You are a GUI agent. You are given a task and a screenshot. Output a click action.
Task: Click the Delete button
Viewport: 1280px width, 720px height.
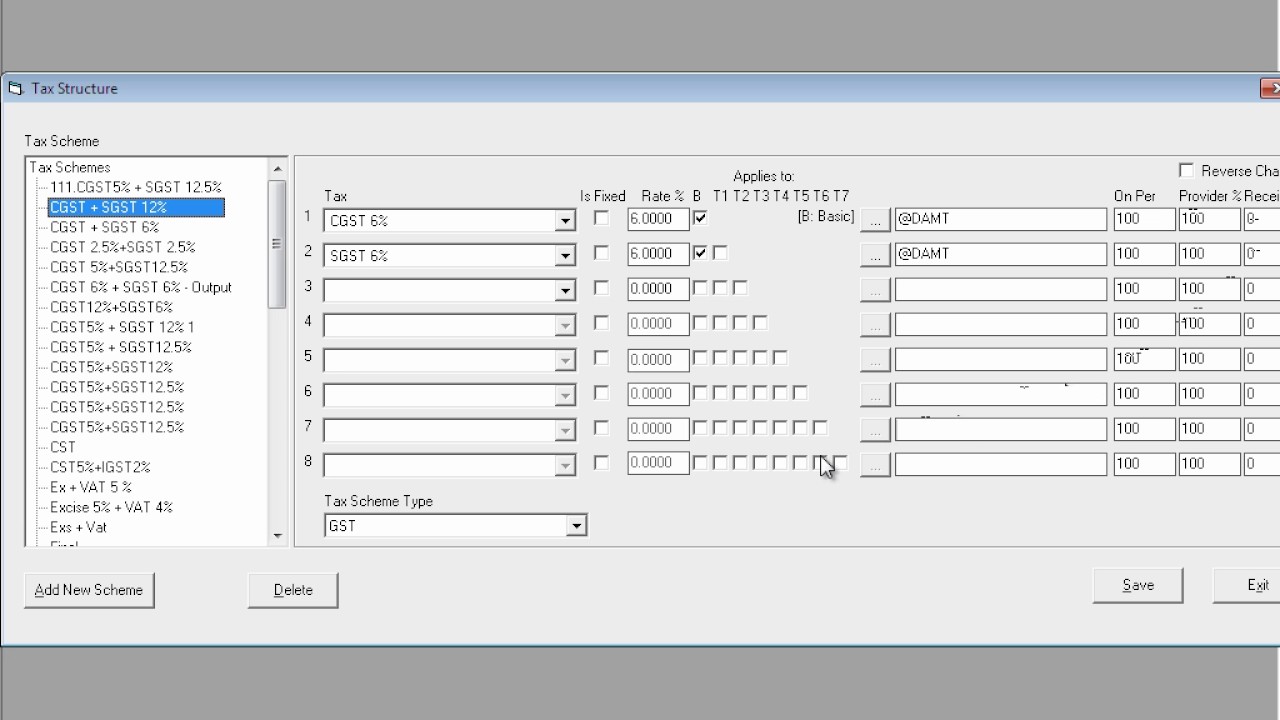pos(293,590)
